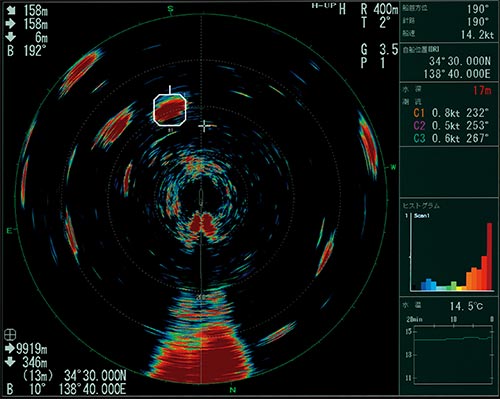Click the T 2° tilt angle setting
500x399 pixels.
375,23
